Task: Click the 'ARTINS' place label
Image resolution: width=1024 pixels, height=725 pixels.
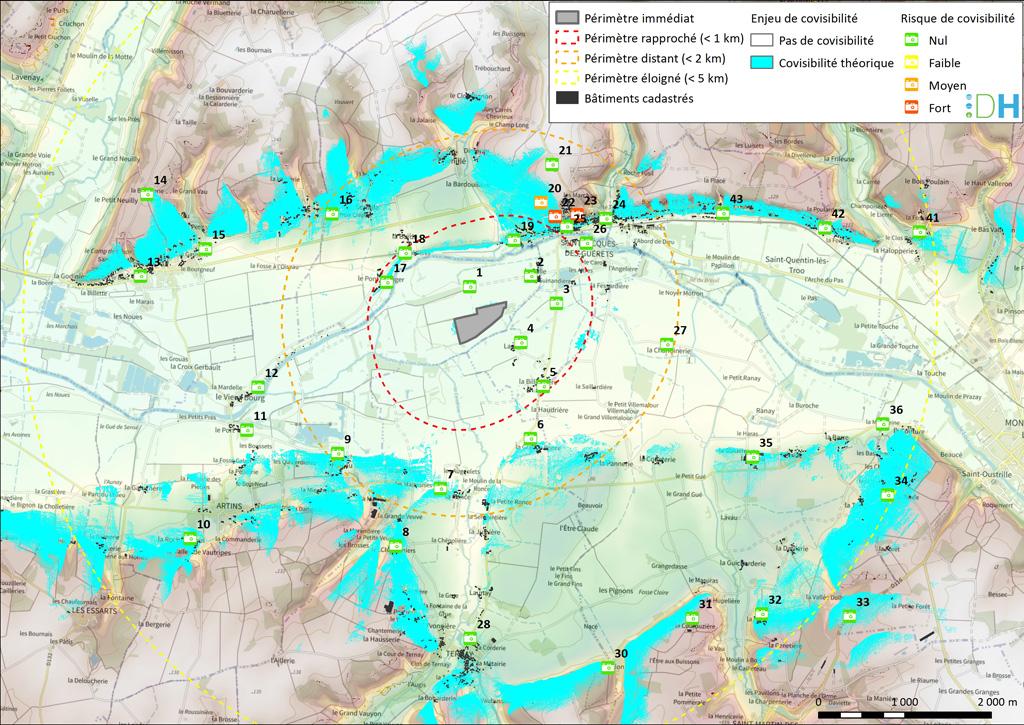Action: point(229,506)
